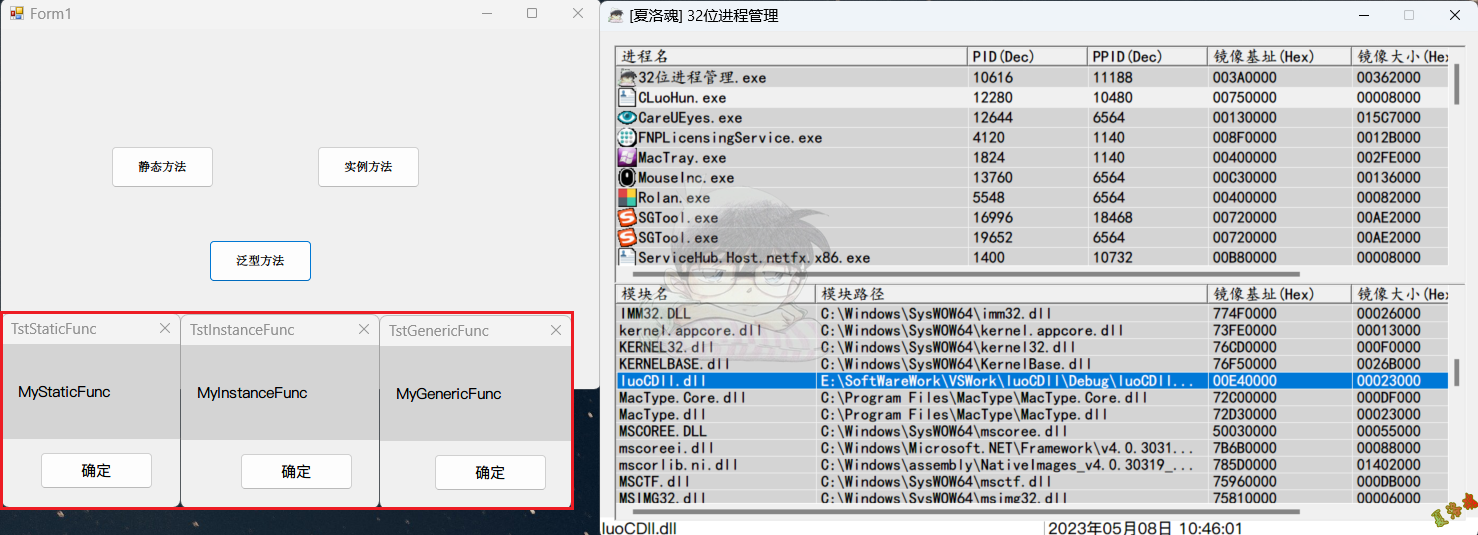Image resolution: width=1478 pixels, height=535 pixels.
Task: Click the 32位进程管理 window title icon
Action: pyautogui.click(x=615, y=15)
